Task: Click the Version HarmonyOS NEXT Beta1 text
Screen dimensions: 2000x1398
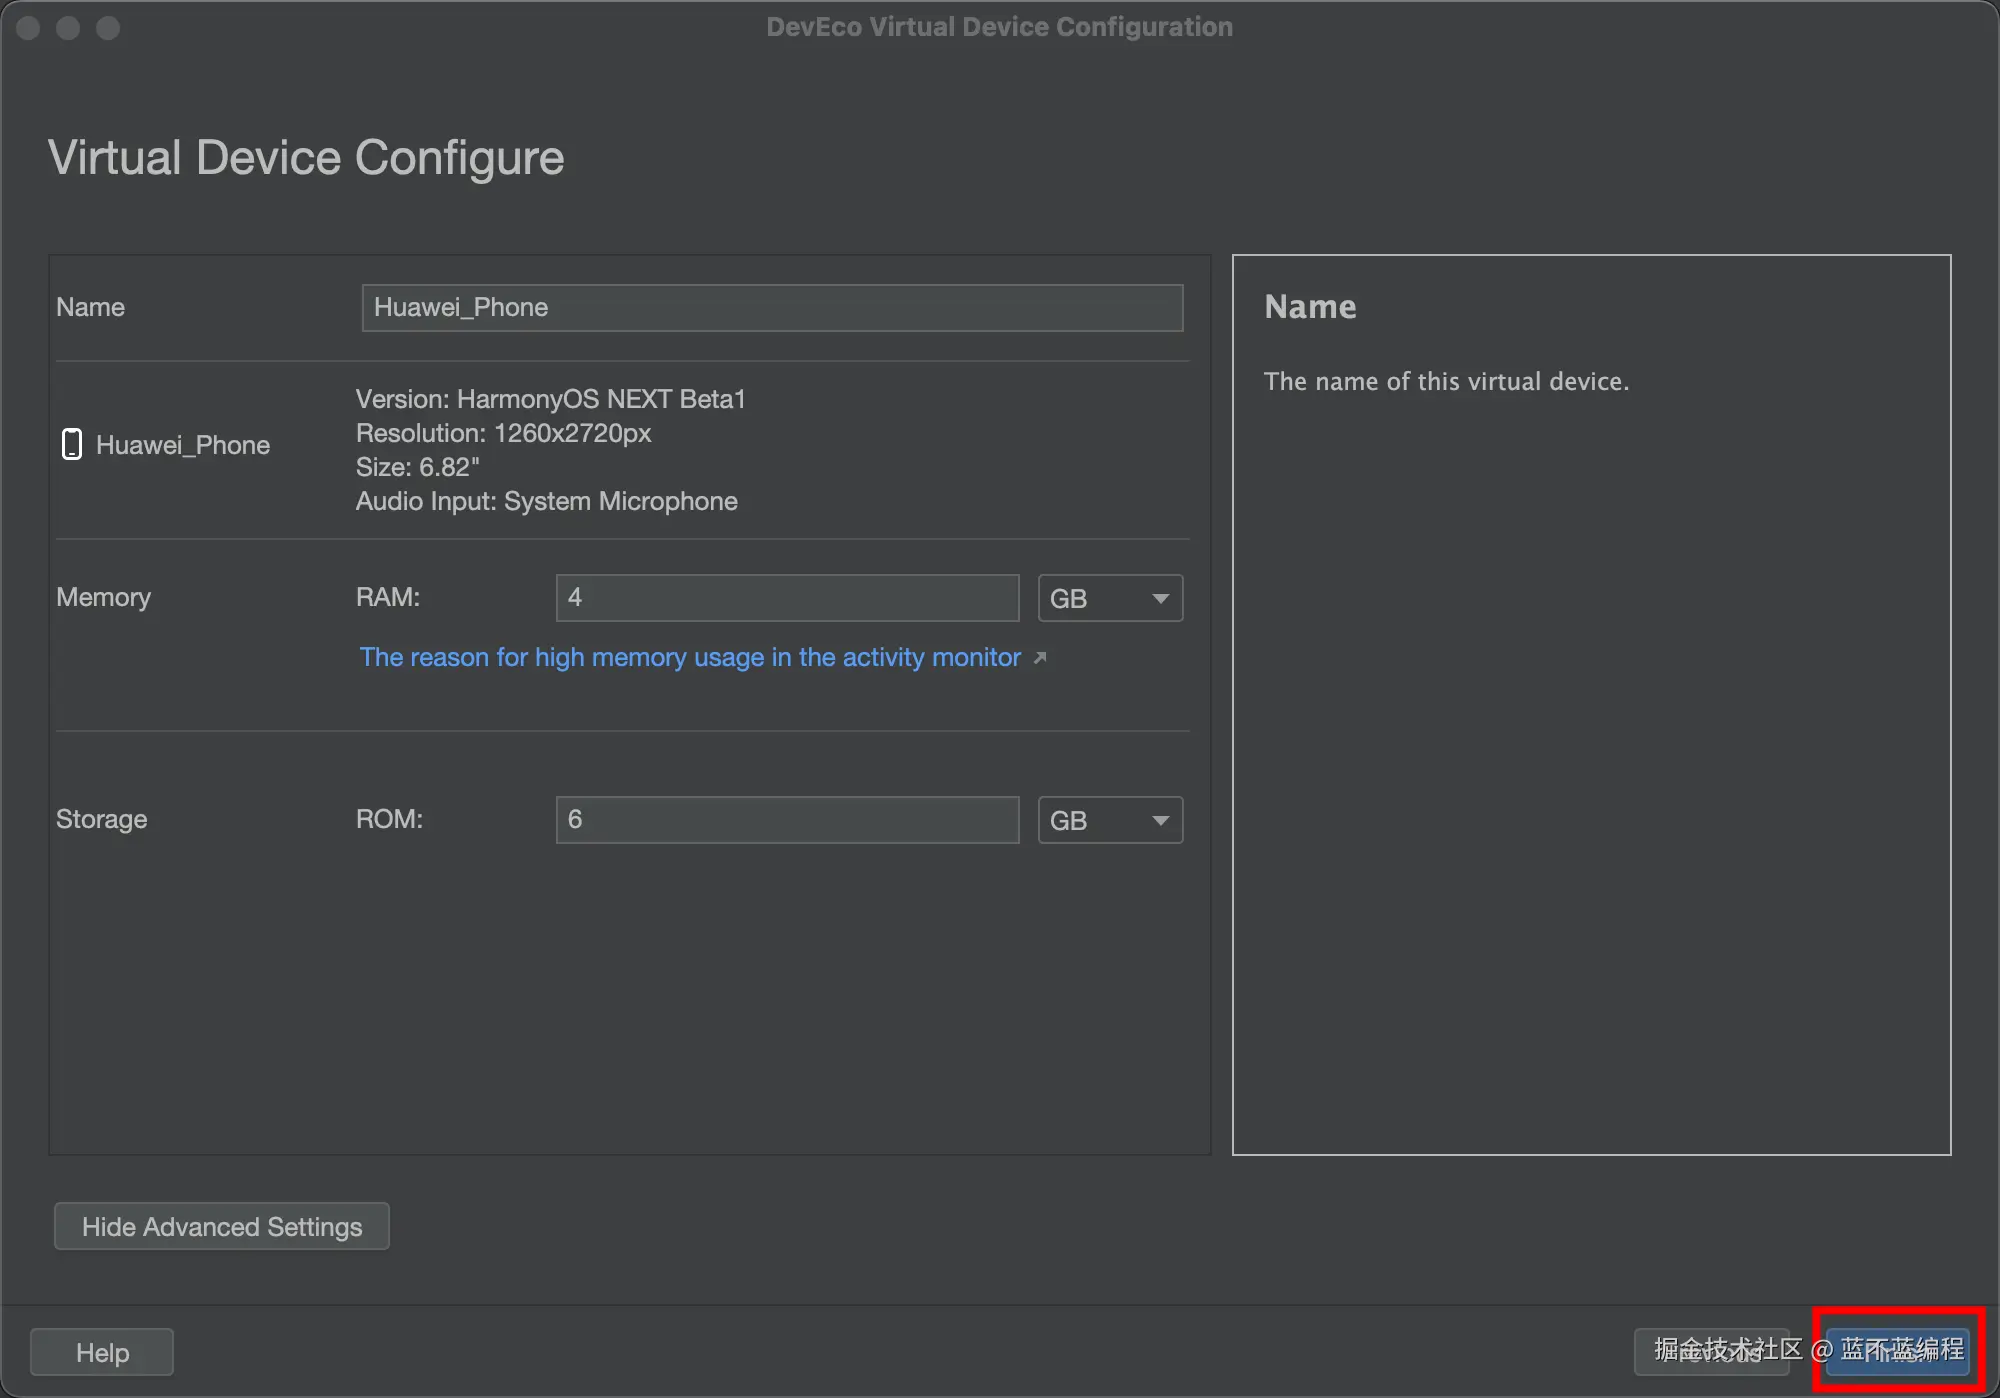Action: [x=551, y=399]
